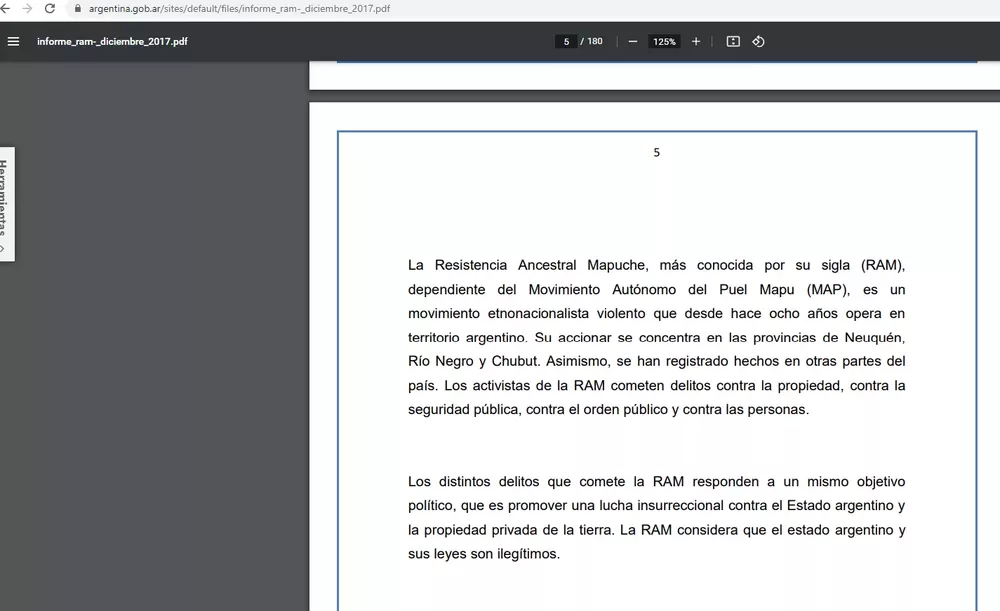Rotate the PDF counterclockwise
Image resolution: width=1000 pixels, height=611 pixels.
click(x=758, y=42)
